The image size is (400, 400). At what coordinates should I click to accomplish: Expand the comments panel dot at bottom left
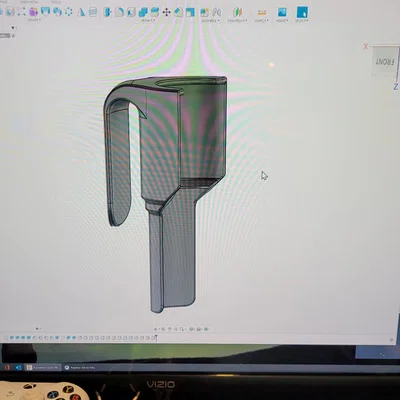37,329
